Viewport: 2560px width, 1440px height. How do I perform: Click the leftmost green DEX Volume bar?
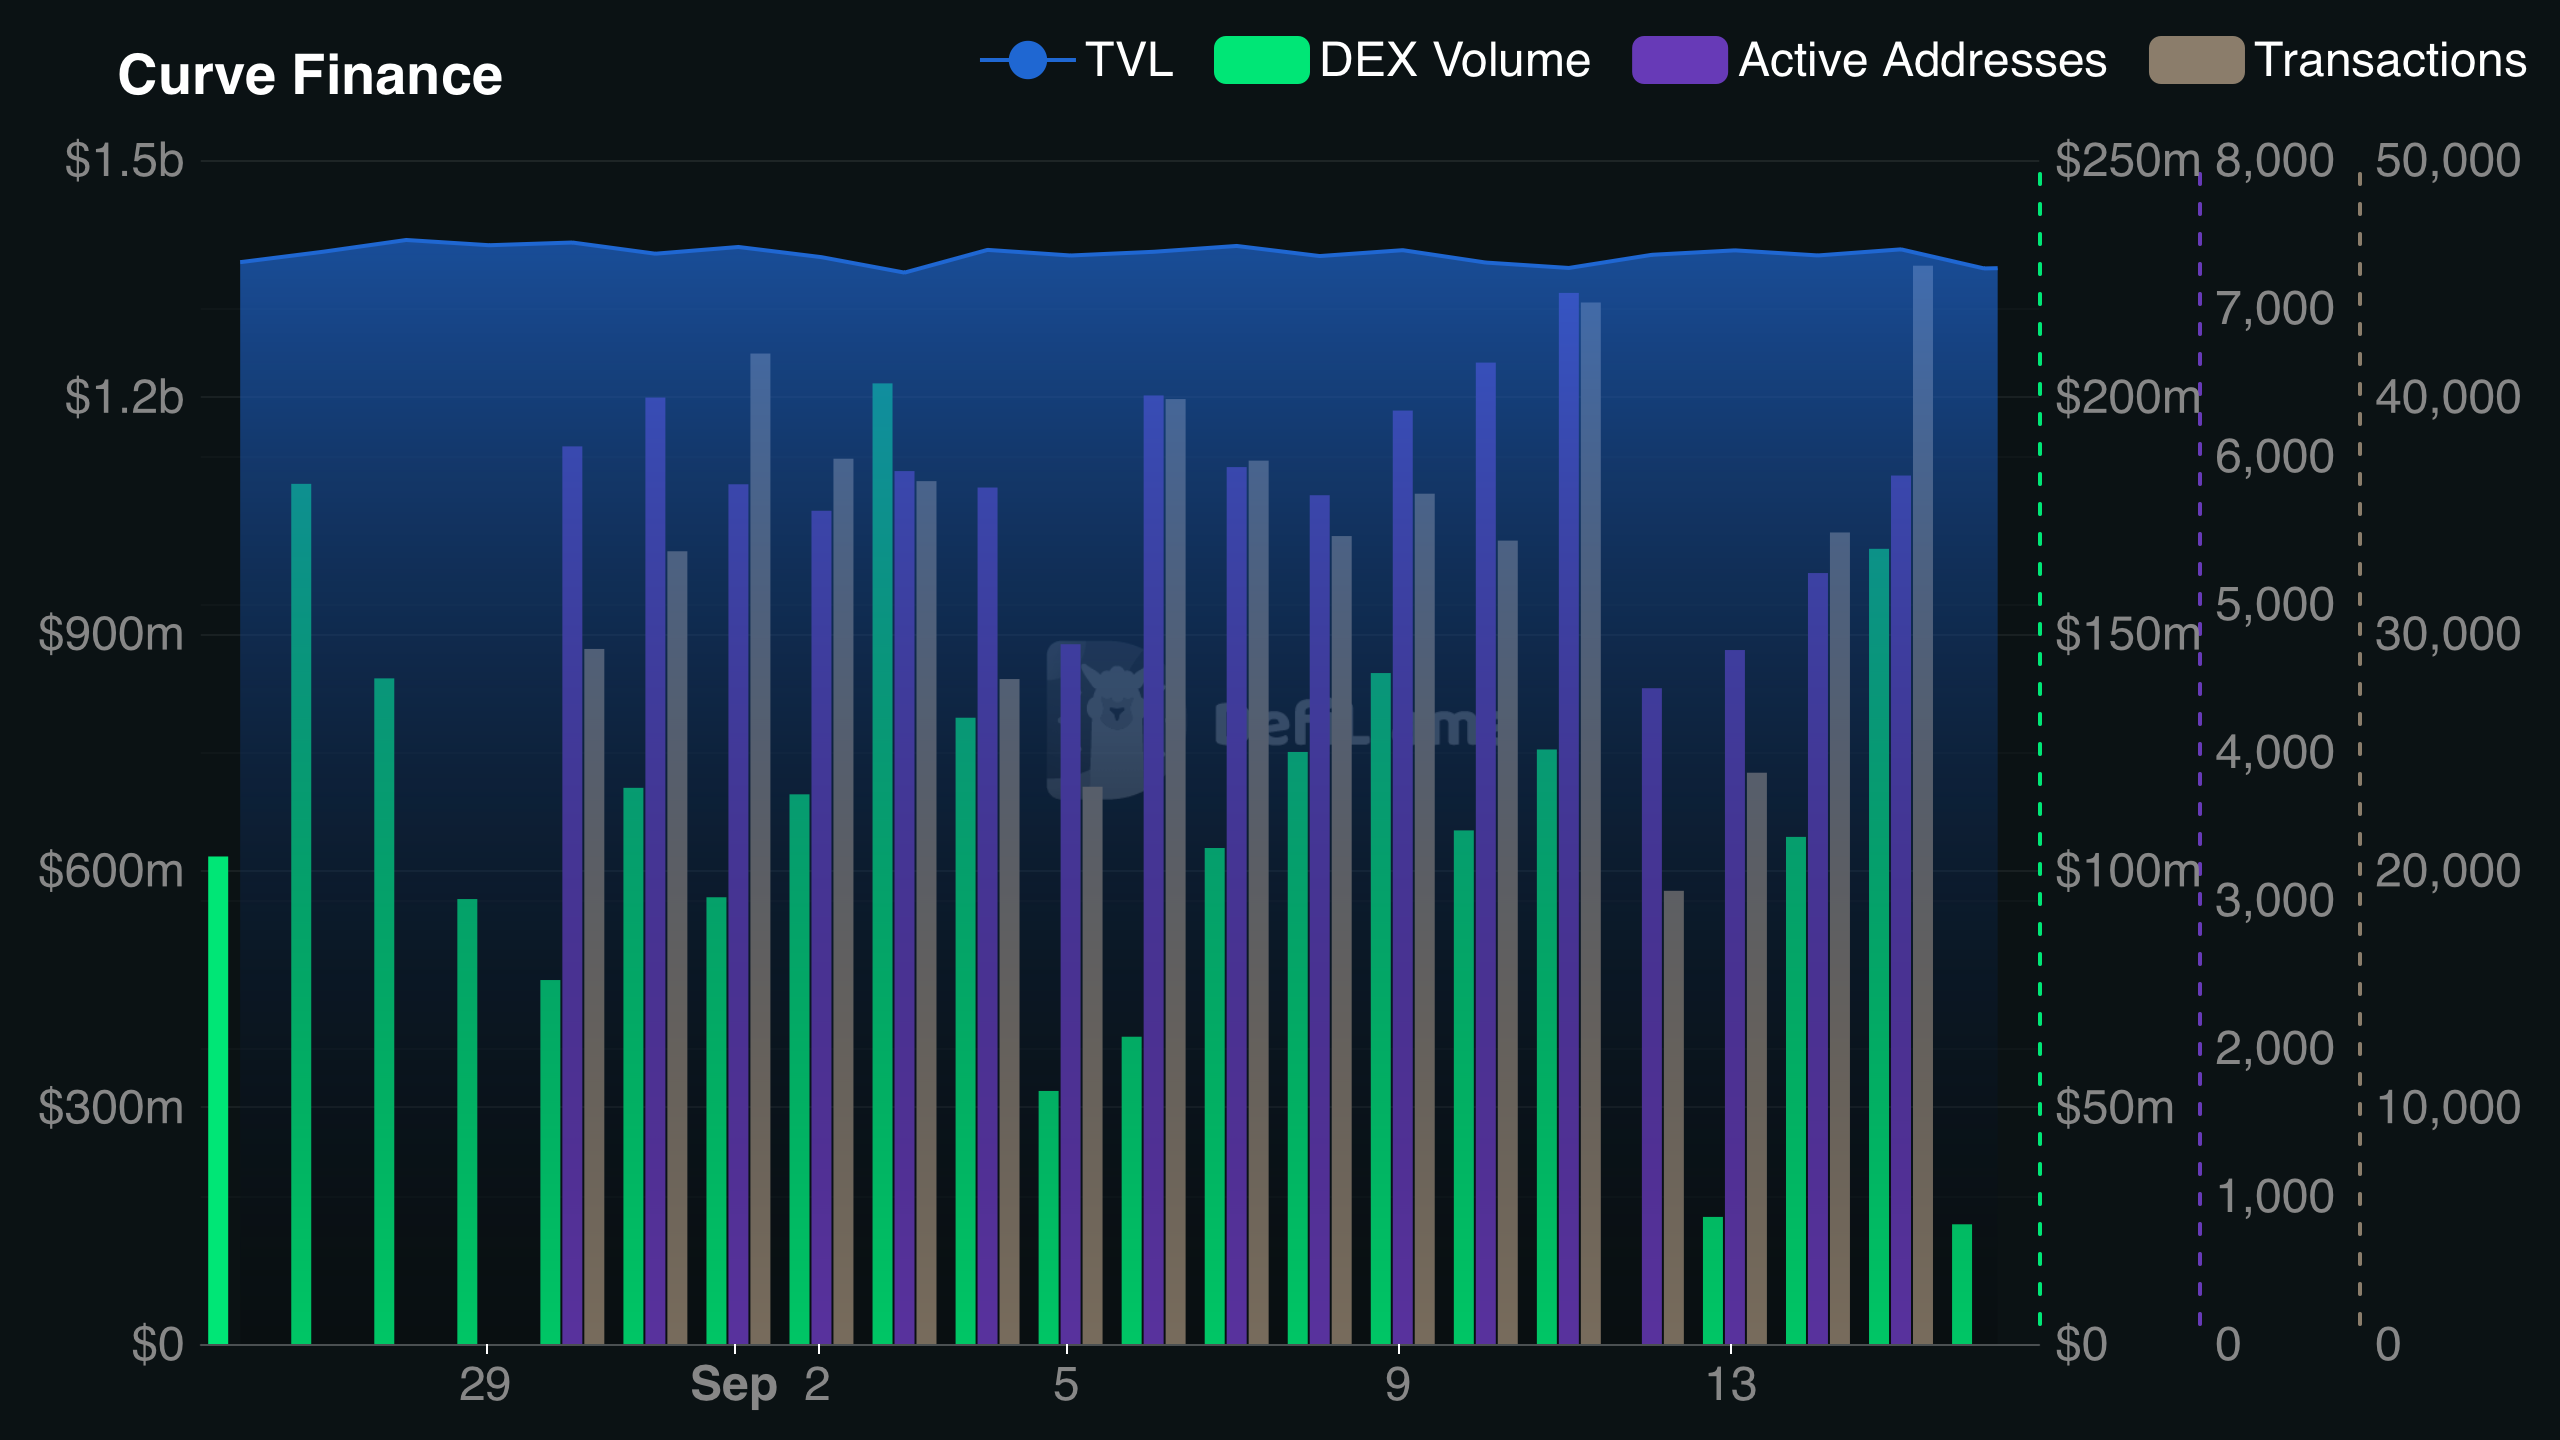tap(218, 1100)
